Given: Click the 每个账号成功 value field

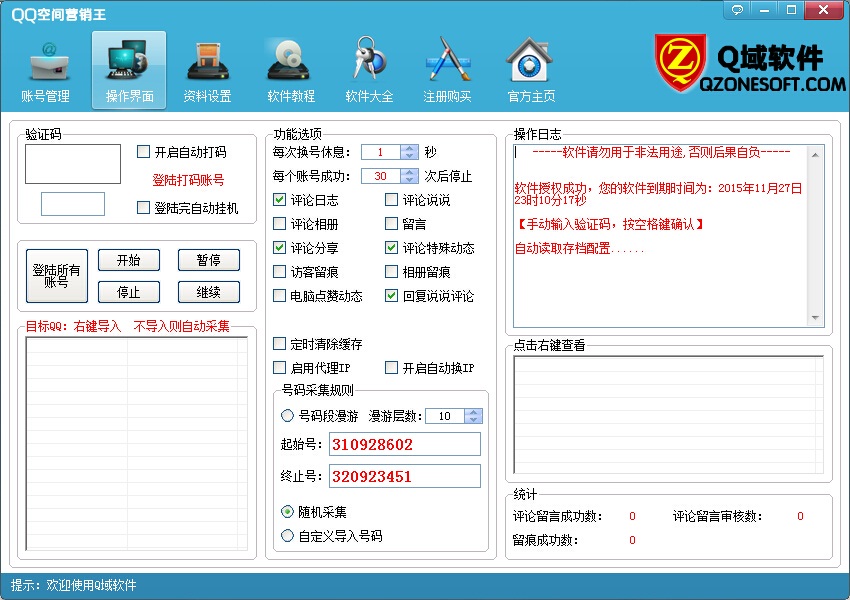Looking at the screenshot, I should tap(381, 176).
